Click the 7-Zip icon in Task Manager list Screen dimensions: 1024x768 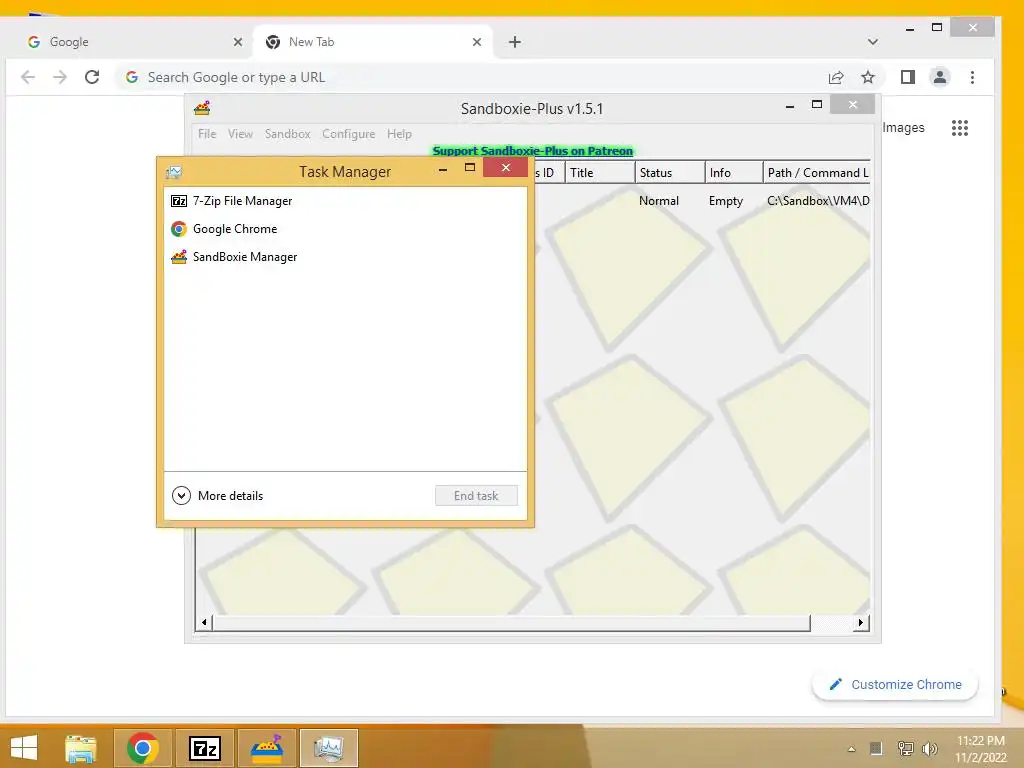click(179, 201)
